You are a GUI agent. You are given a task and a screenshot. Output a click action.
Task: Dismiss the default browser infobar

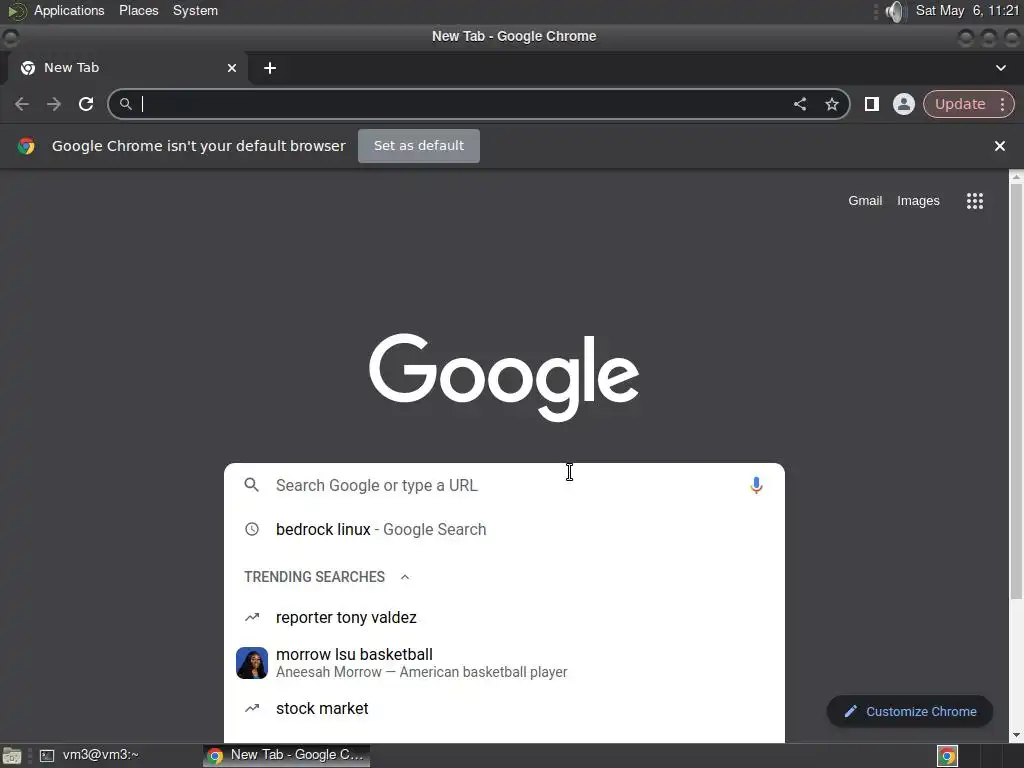coord(1000,146)
